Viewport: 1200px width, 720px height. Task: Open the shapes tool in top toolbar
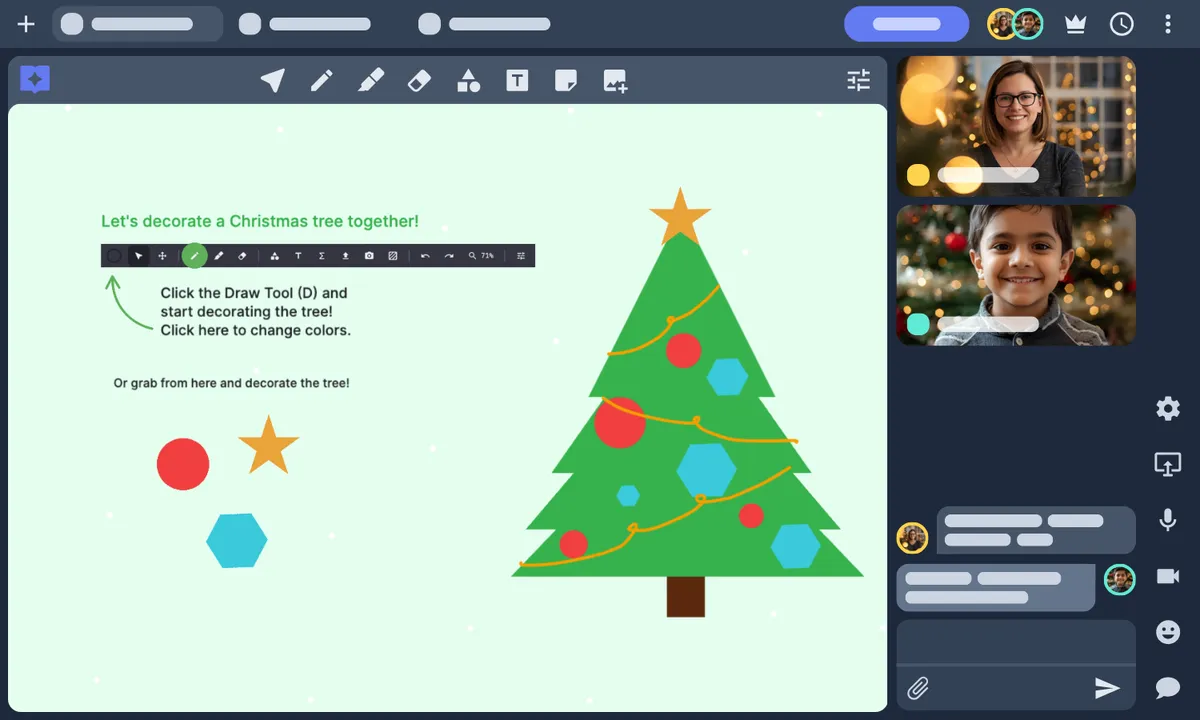[468, 80]
